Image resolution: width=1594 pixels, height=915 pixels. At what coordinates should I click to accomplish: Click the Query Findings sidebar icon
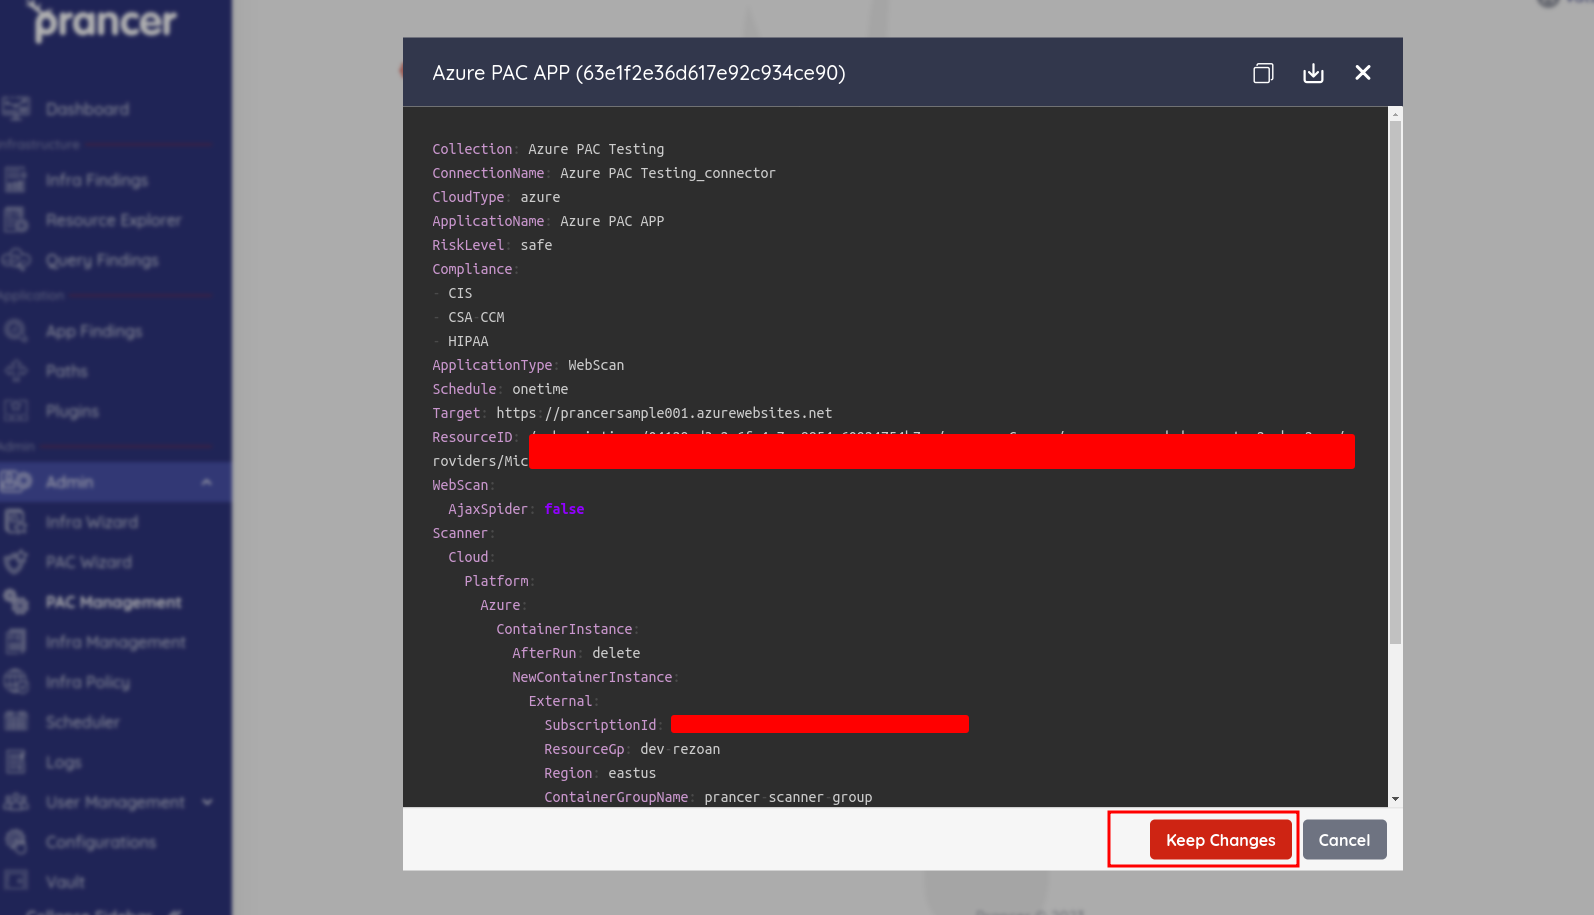coord(16,260)
